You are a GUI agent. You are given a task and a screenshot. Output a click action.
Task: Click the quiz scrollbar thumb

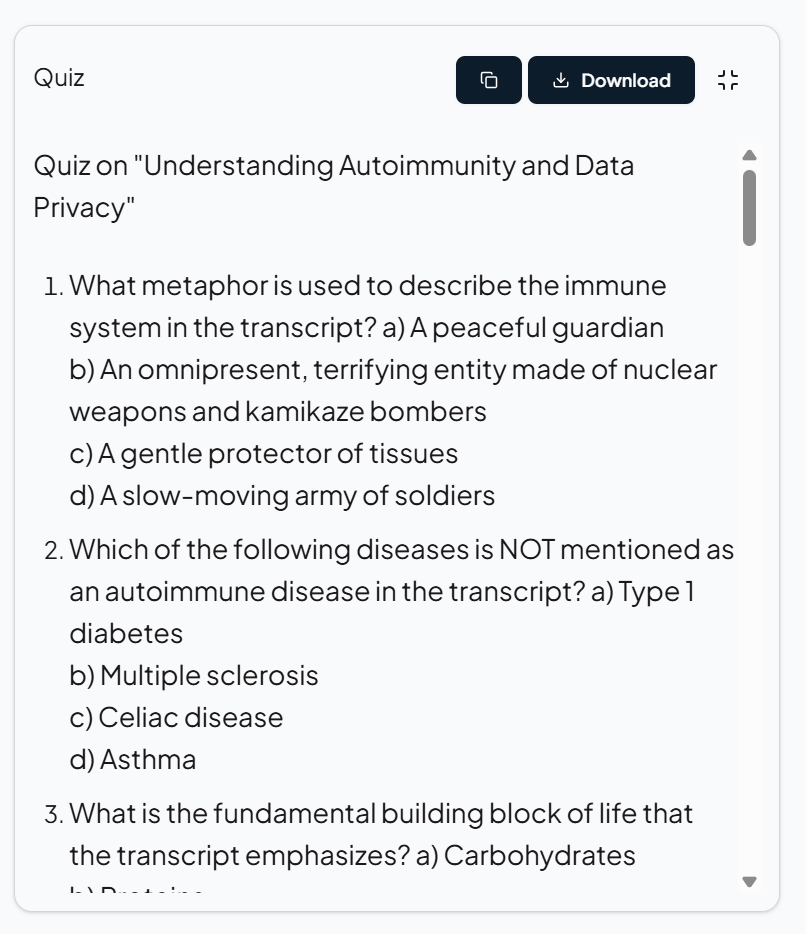[750, 207]
